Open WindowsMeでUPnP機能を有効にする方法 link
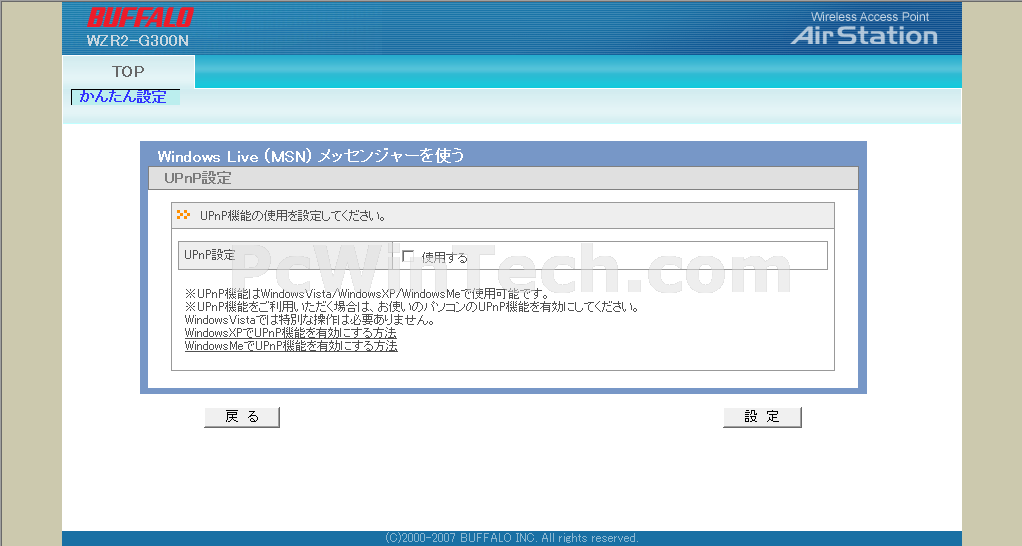 click(x=291, y=346)
